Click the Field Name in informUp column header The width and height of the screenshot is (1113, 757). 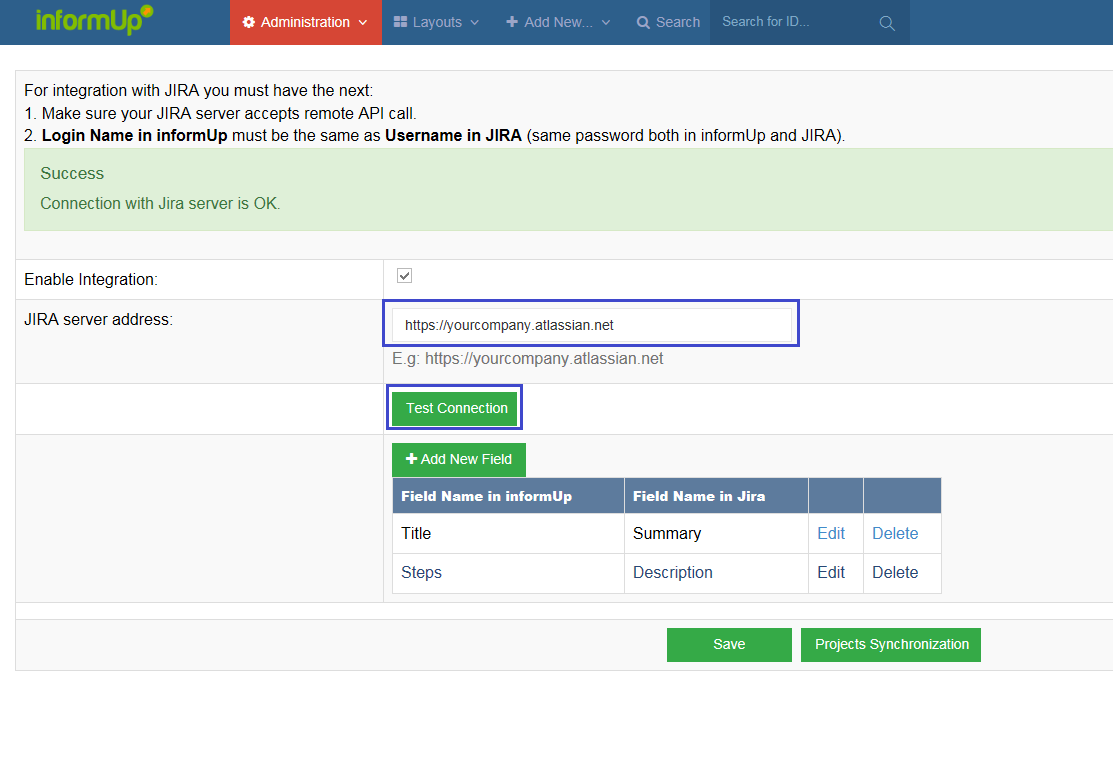(x=508, y=496)
